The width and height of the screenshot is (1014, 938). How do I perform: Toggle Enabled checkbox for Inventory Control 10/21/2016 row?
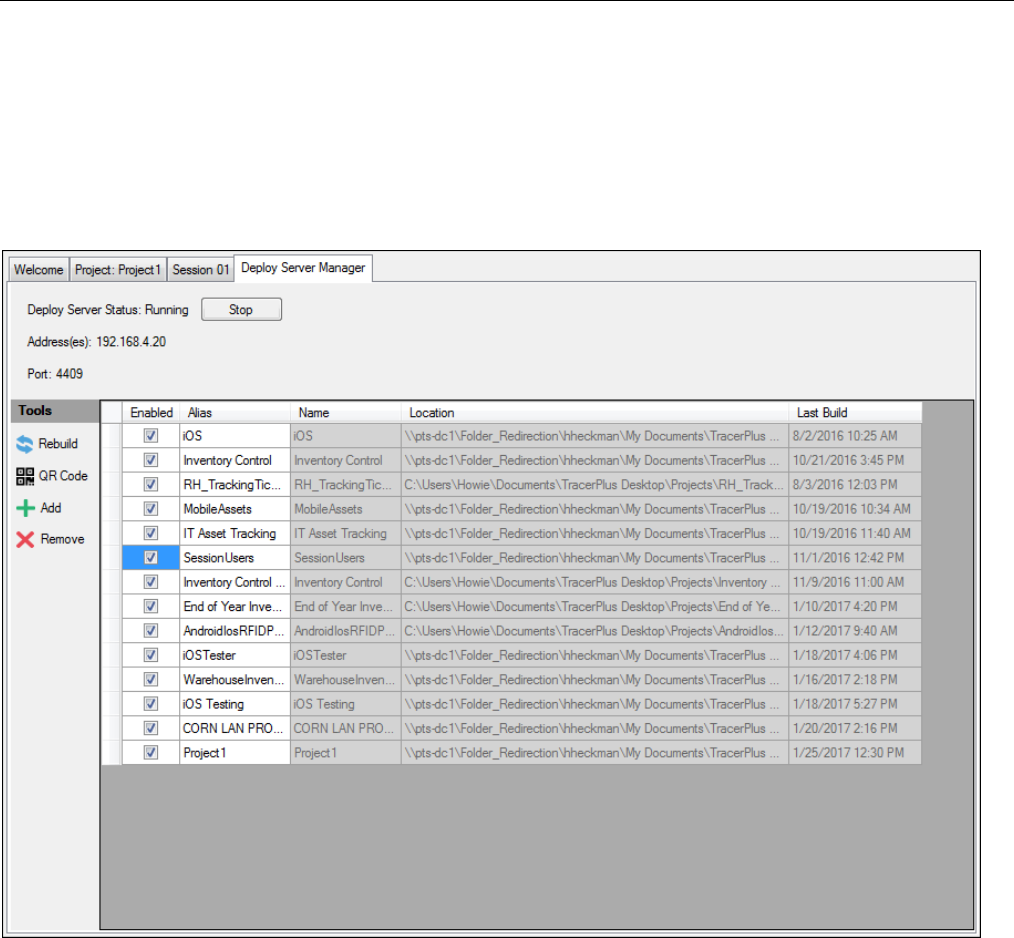[151, 460]
